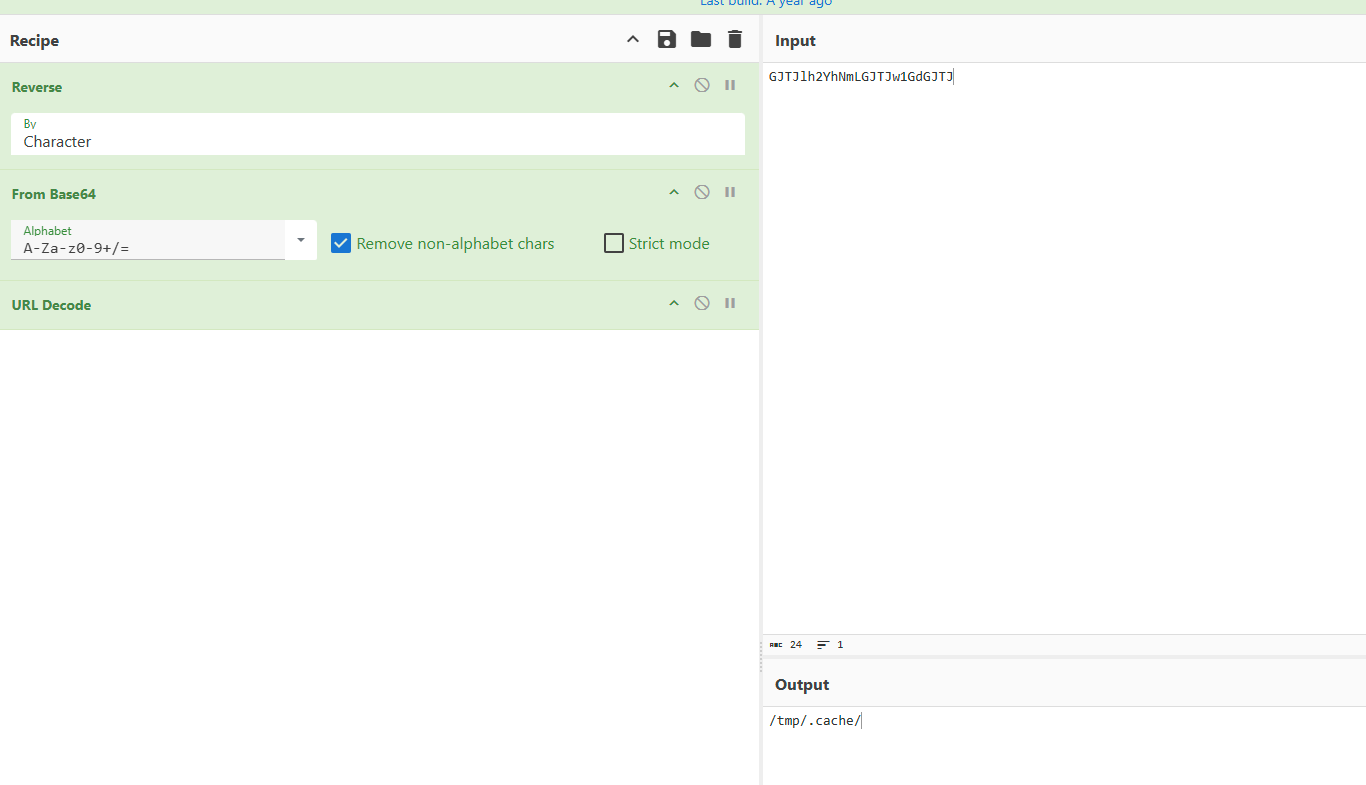Click the Alphabet text field
Image resolution: width=1366 pixels, height=785 pixels.
coord(148,240)
